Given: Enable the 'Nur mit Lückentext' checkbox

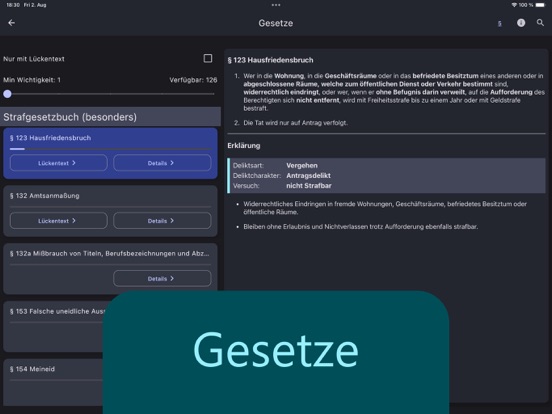Looking at the screenshot, I should coord(208,58).
